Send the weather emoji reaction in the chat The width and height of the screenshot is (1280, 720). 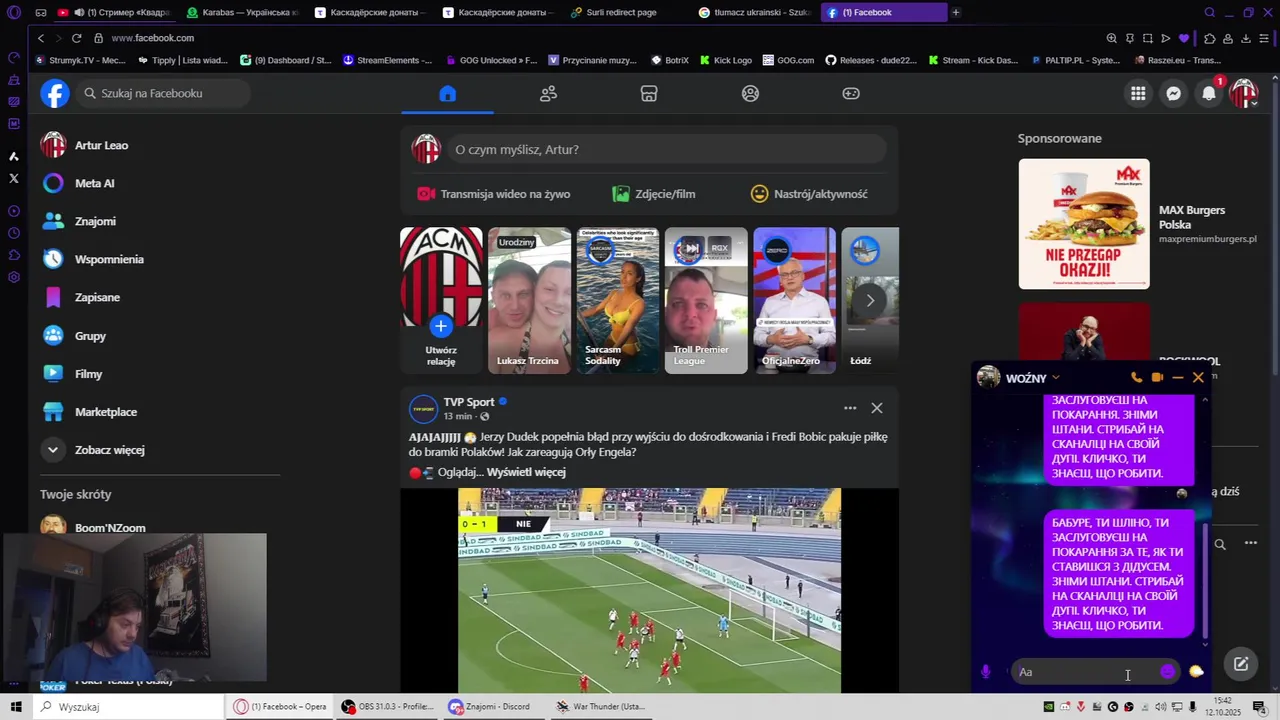(1196, 672)
